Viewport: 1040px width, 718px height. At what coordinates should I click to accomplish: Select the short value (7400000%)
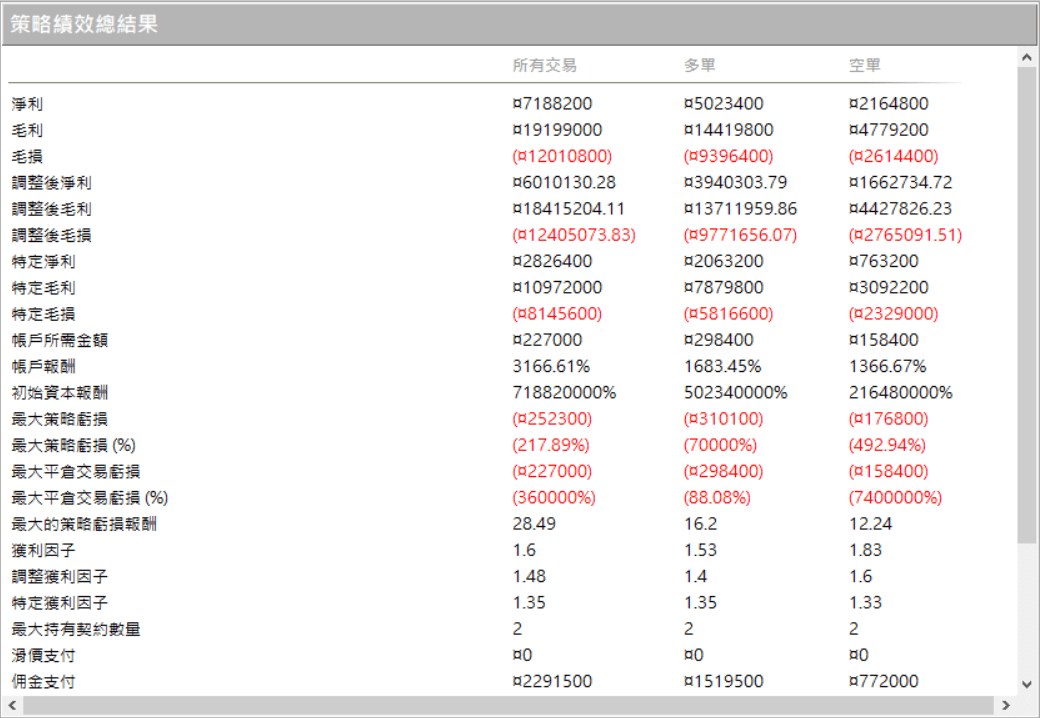tap(895, 498)
